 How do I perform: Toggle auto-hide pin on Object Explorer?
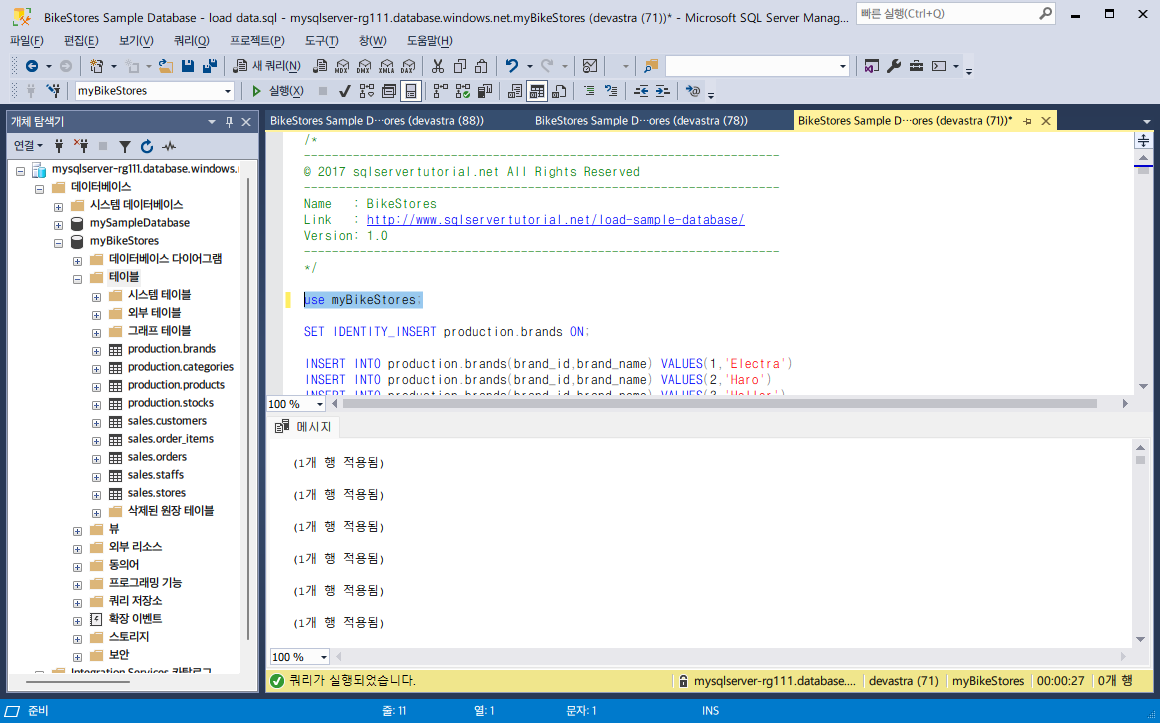click(229, 121)
